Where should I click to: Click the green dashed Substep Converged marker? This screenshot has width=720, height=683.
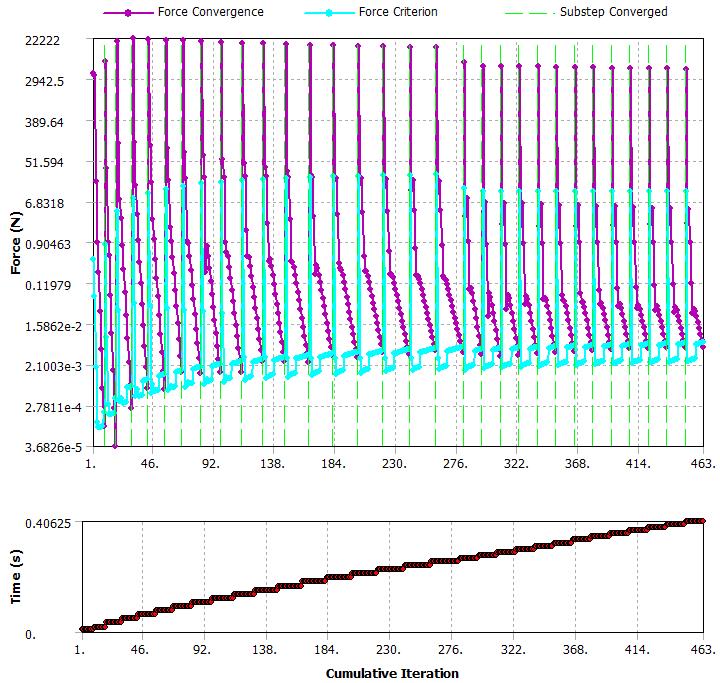(x=530, y=13)
